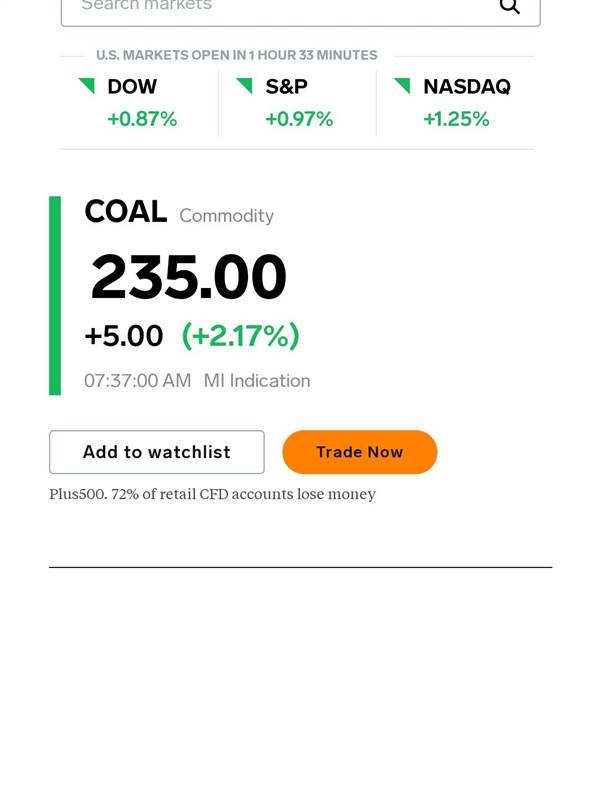Click the Plus500 CFD disclaimer text

(x=212, y=494)
